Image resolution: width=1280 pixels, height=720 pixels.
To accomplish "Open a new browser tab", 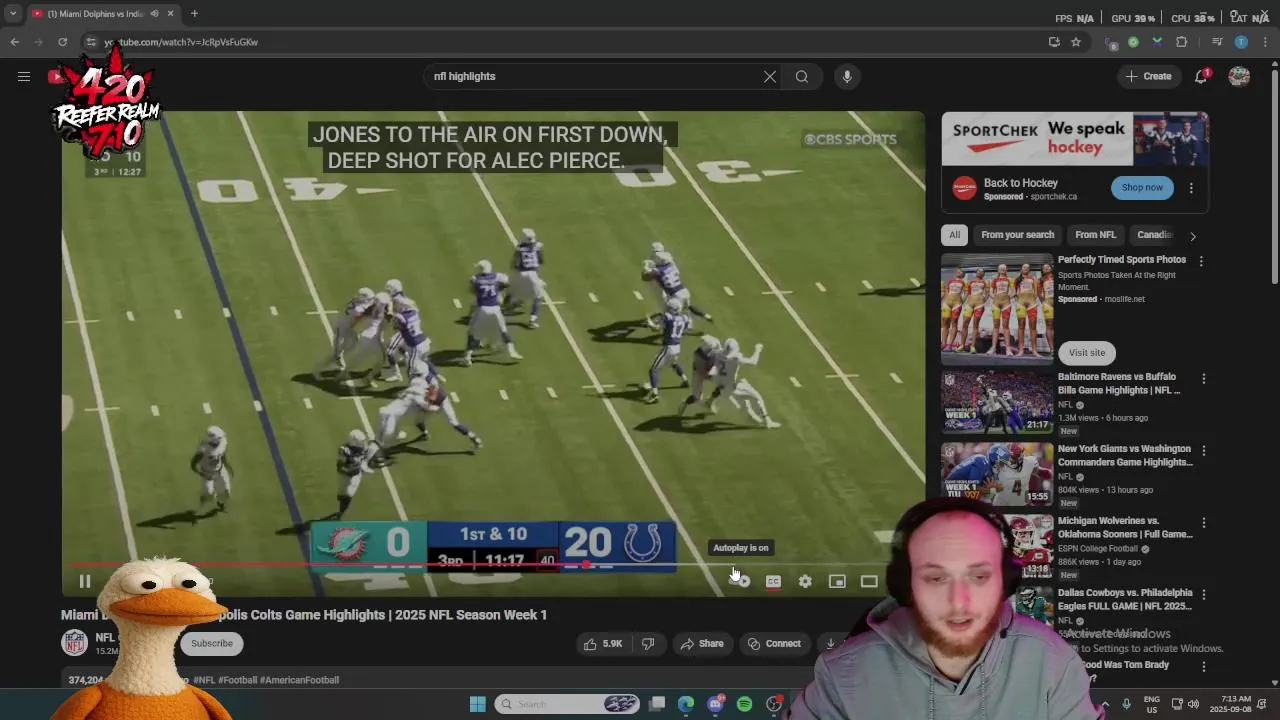I will click(194, 14).
